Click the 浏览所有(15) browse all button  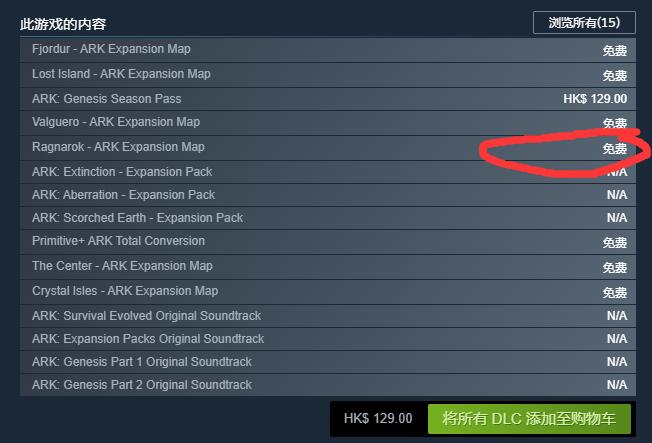[x=584, y=22]
